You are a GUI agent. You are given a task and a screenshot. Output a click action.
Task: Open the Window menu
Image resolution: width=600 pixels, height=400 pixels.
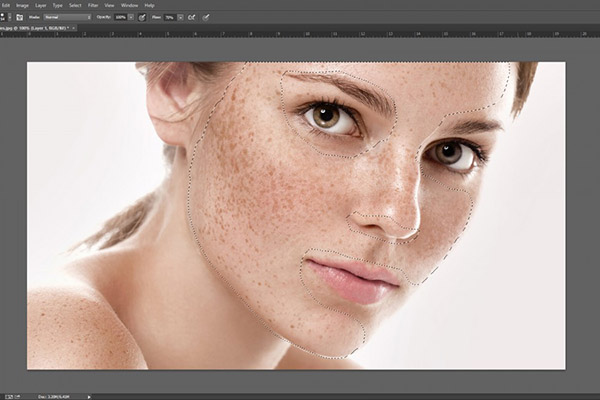click(x=129, y=5)
